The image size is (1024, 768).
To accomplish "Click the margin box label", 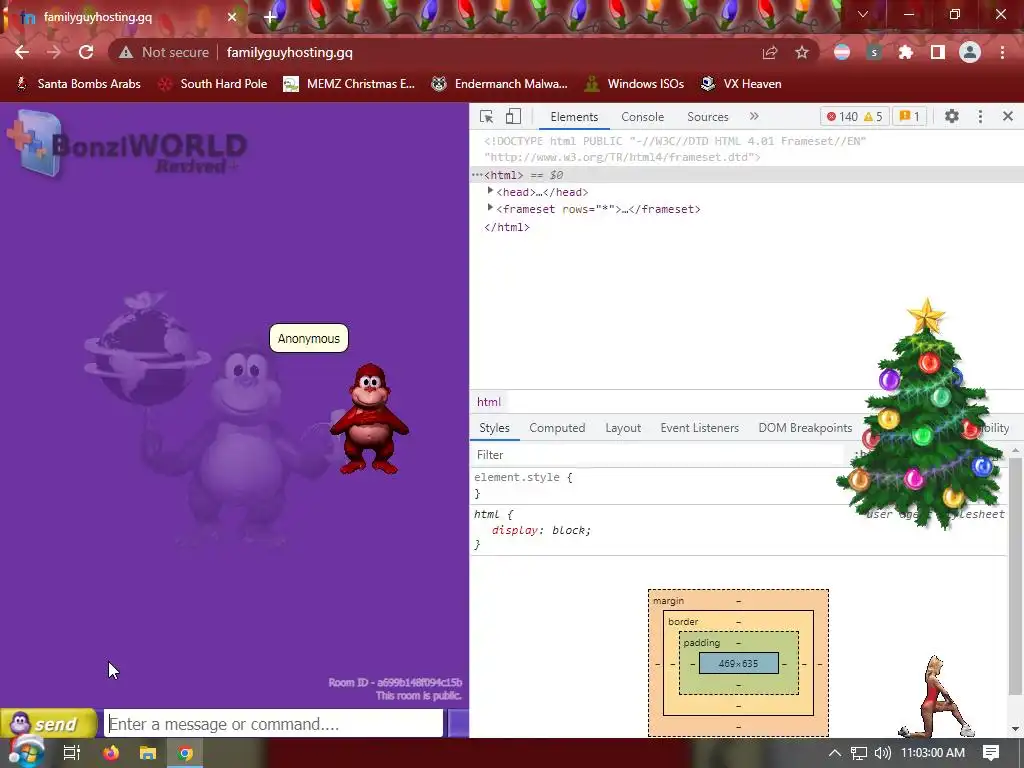I will click(668, 601).
